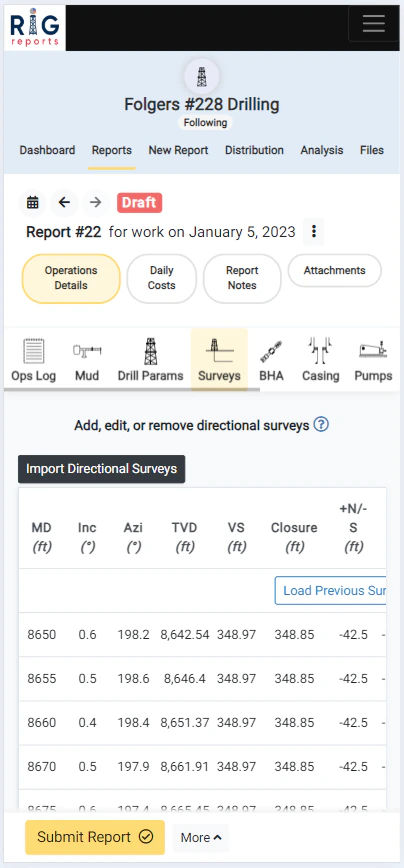Viewport: 404px width, 868px height.
Task: Click the Submit Report button
Action: click(x=95, y=837)
